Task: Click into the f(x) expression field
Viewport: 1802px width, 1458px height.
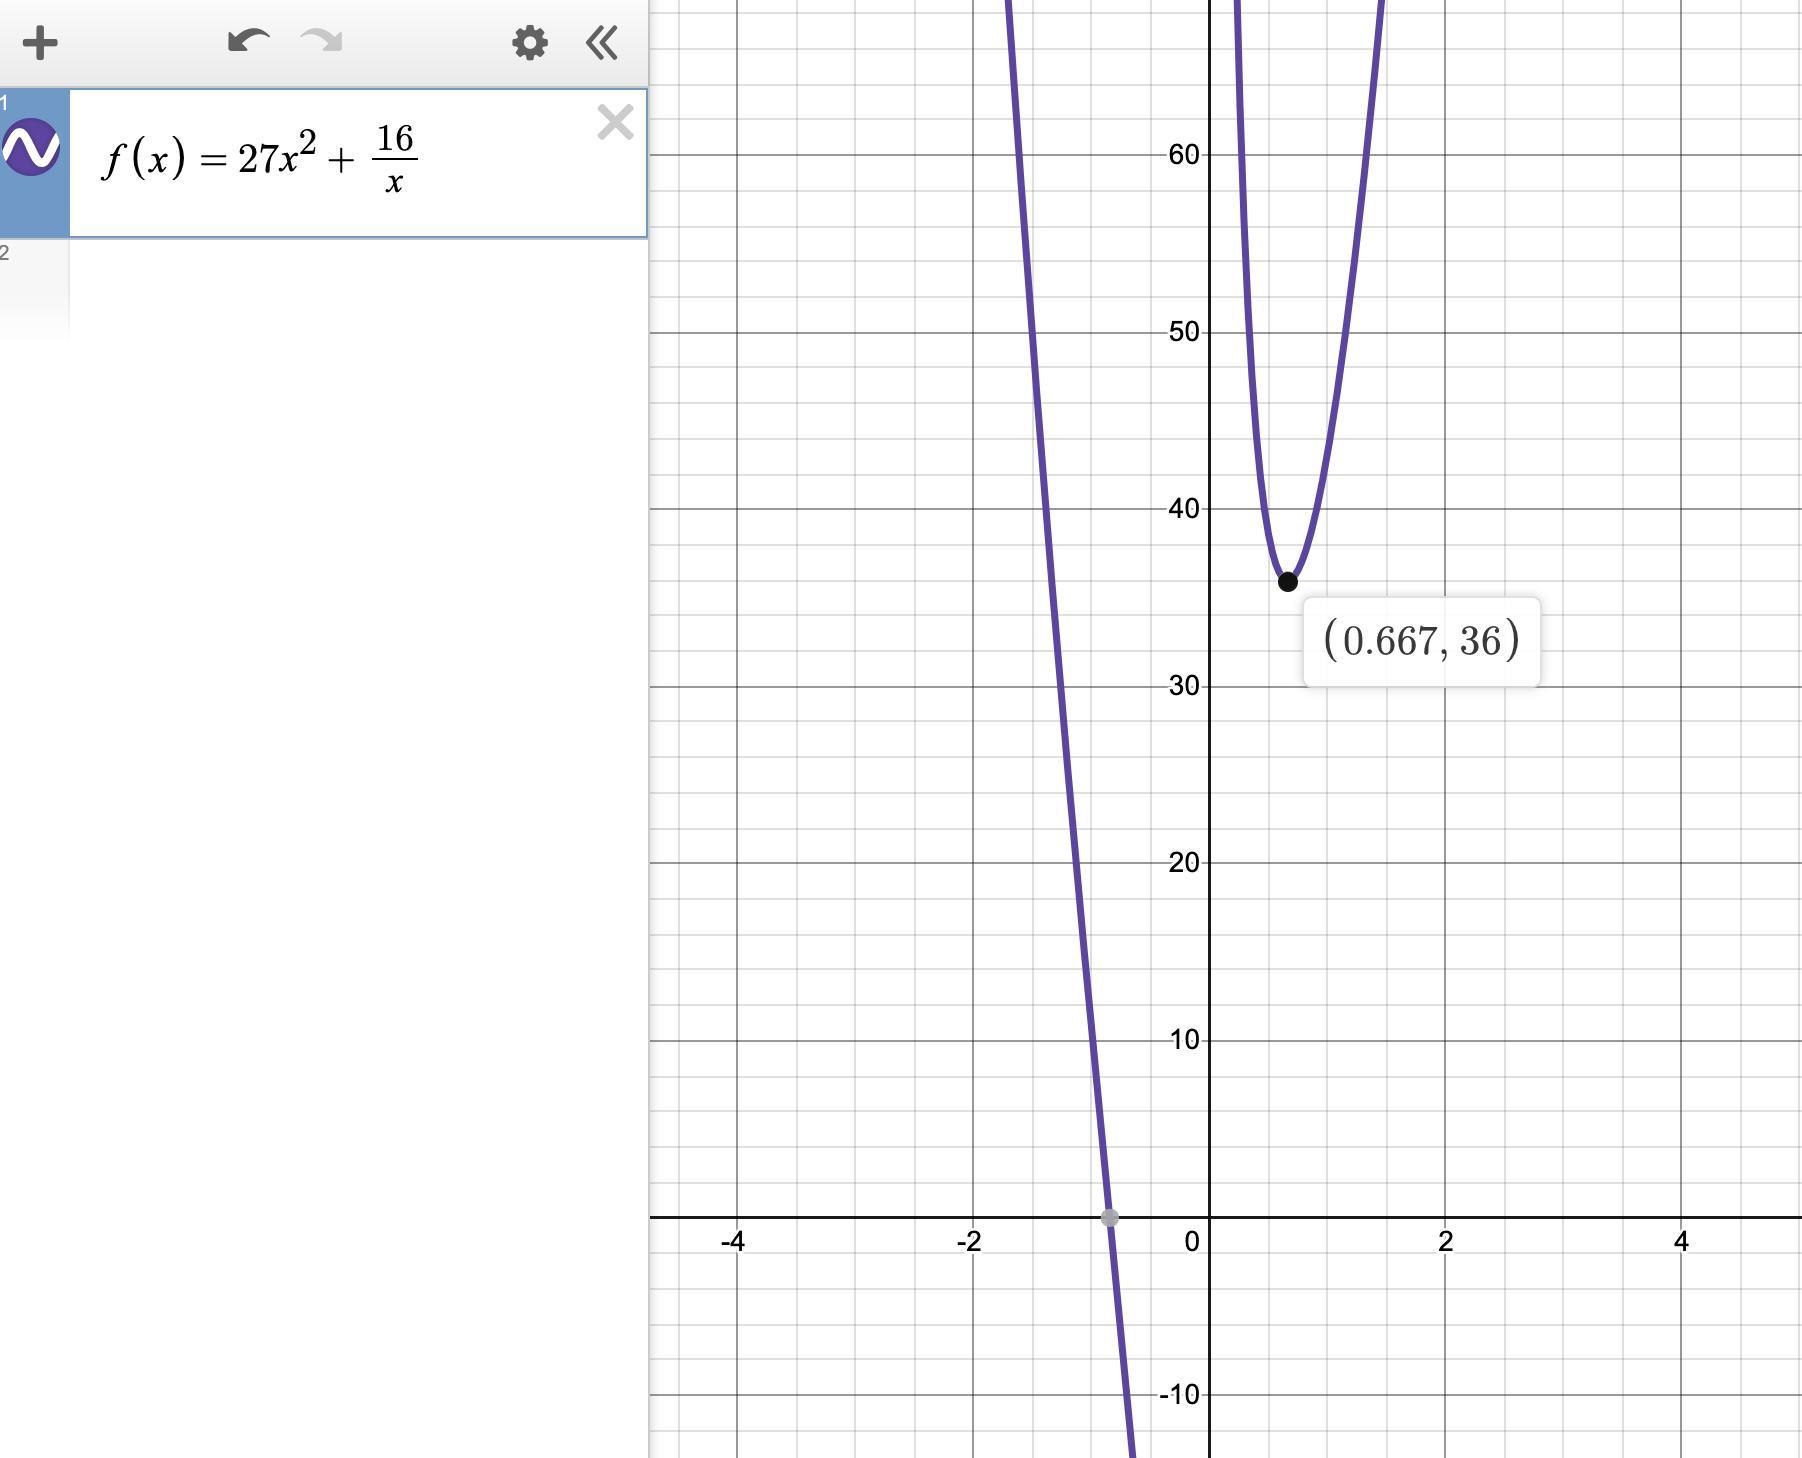Action: point(358,163)
